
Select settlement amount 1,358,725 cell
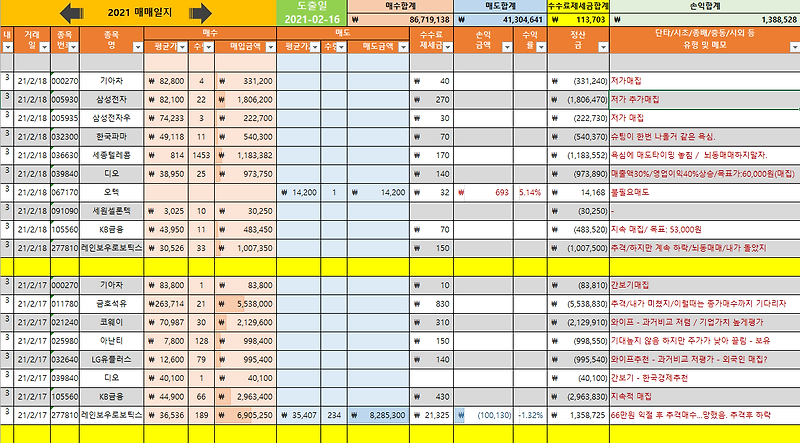[x=579, y=415]
